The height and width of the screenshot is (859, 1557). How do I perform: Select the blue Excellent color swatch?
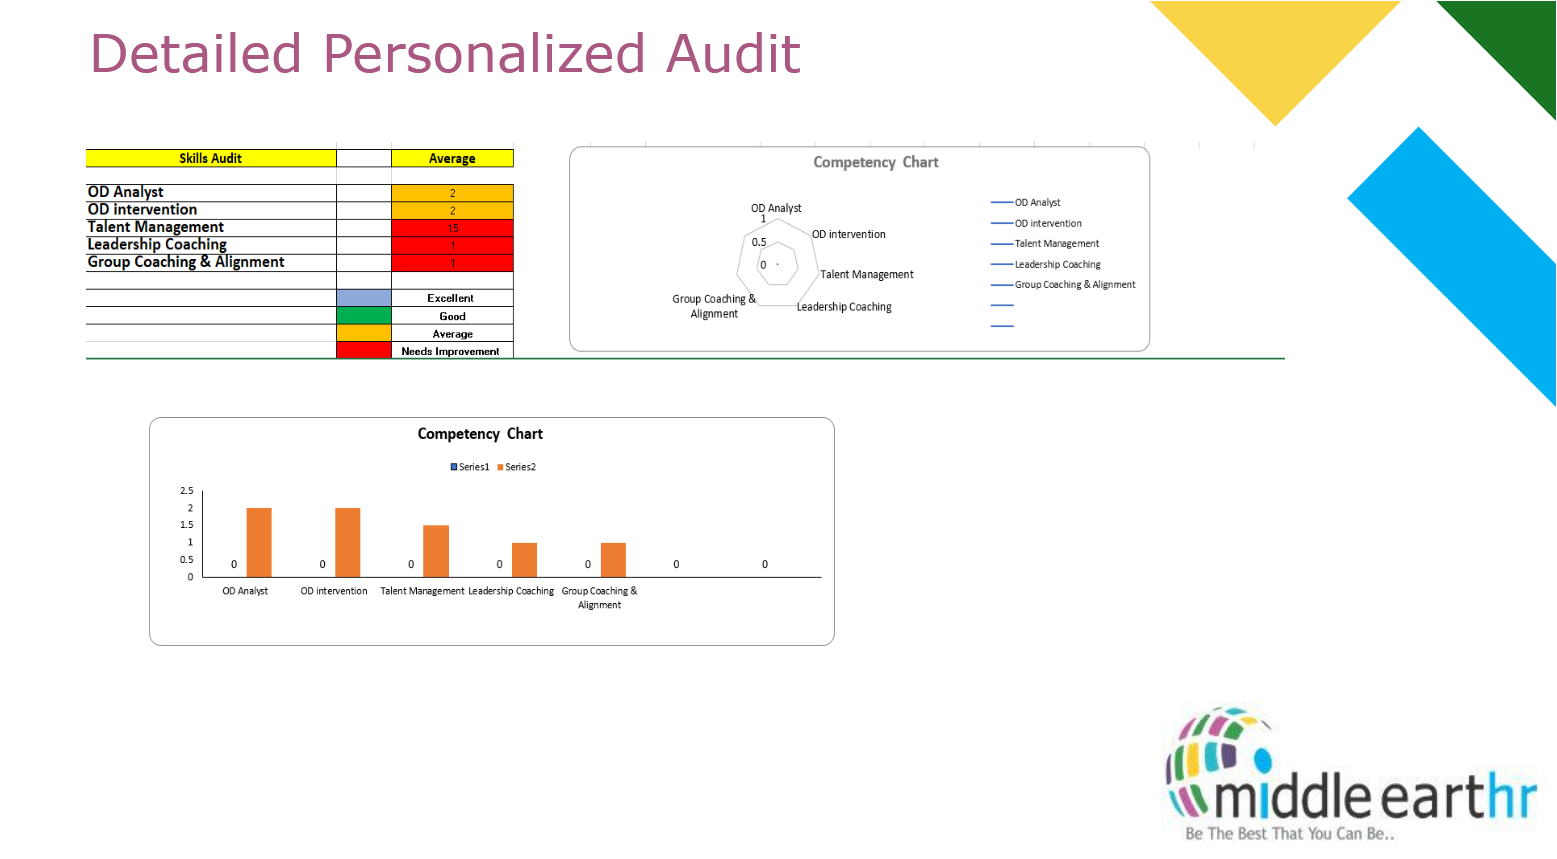click(364, 298)
